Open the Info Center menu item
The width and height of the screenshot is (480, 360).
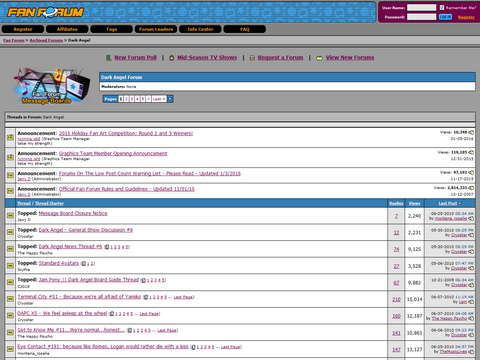click(x=200, y=29)
